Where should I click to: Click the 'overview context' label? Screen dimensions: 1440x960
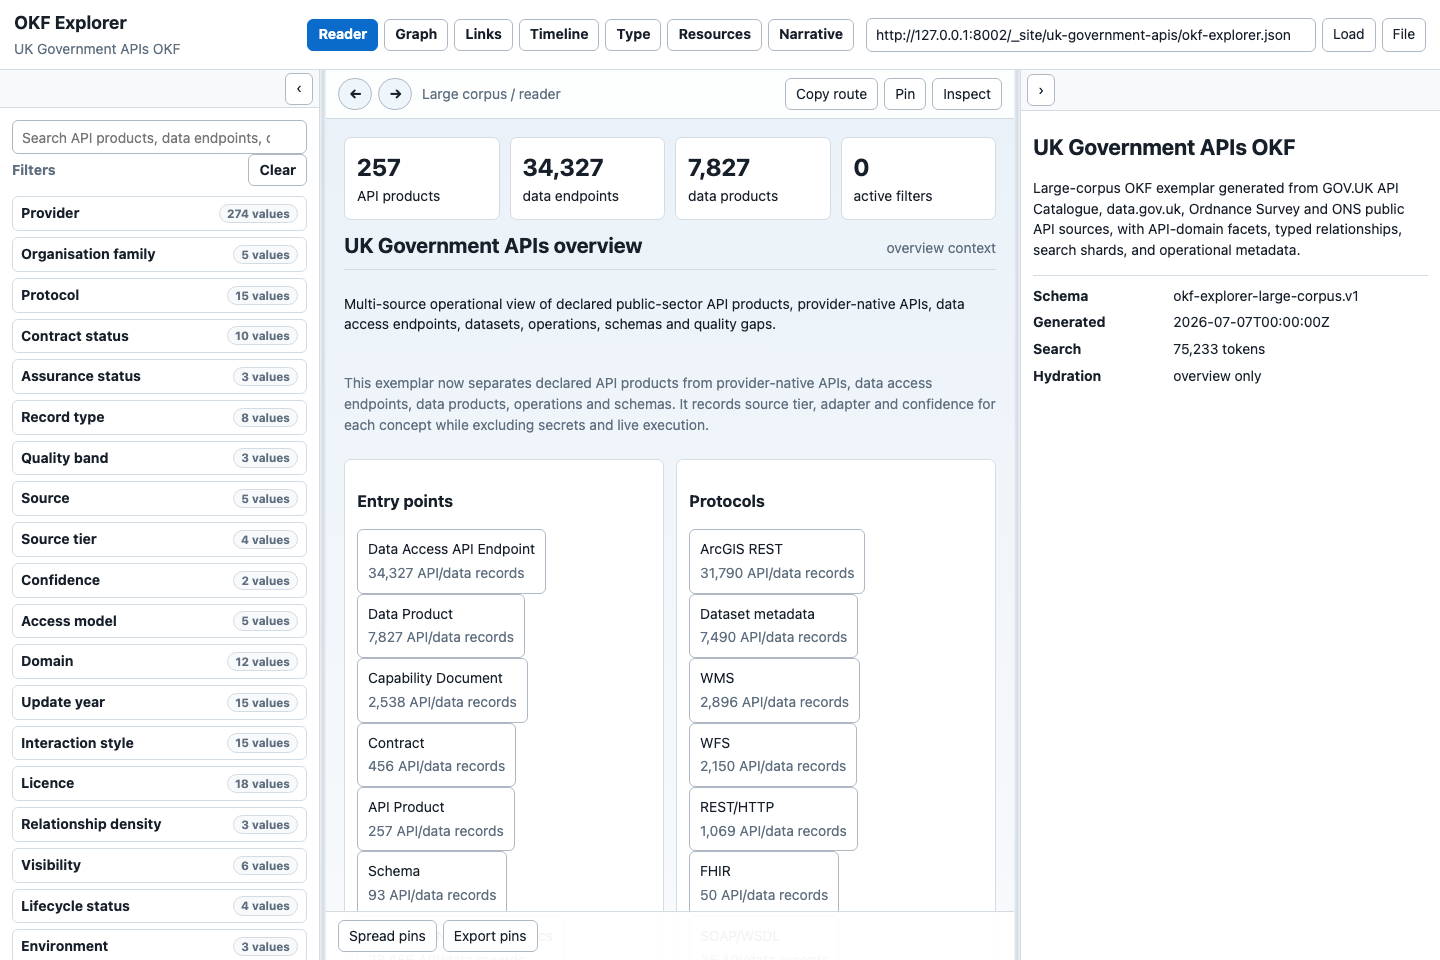pyautogui.click(x=941, y=248)
